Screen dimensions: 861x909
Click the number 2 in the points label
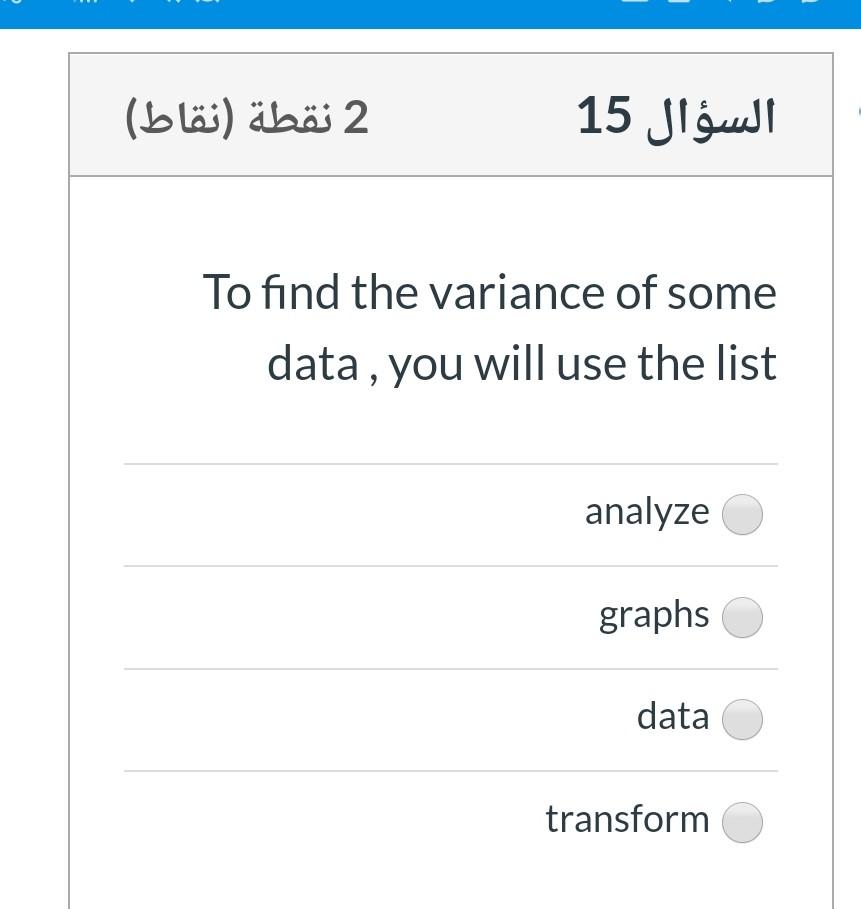pos(356,118)
